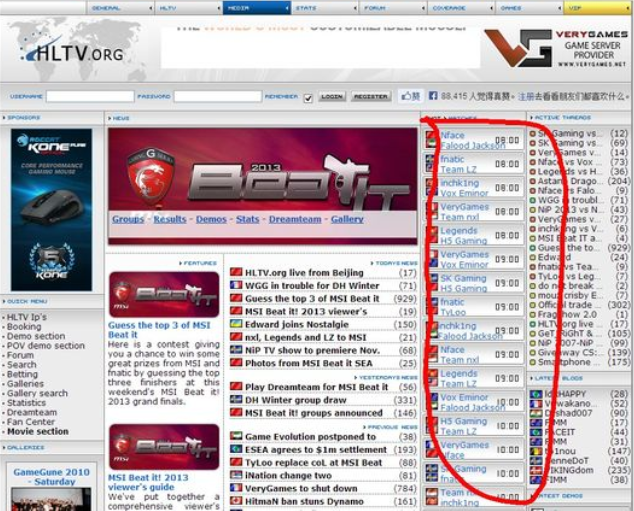The image size is (634, 511).
Task: Open the MSI Beat IT Results link
Action: point(170,219)
